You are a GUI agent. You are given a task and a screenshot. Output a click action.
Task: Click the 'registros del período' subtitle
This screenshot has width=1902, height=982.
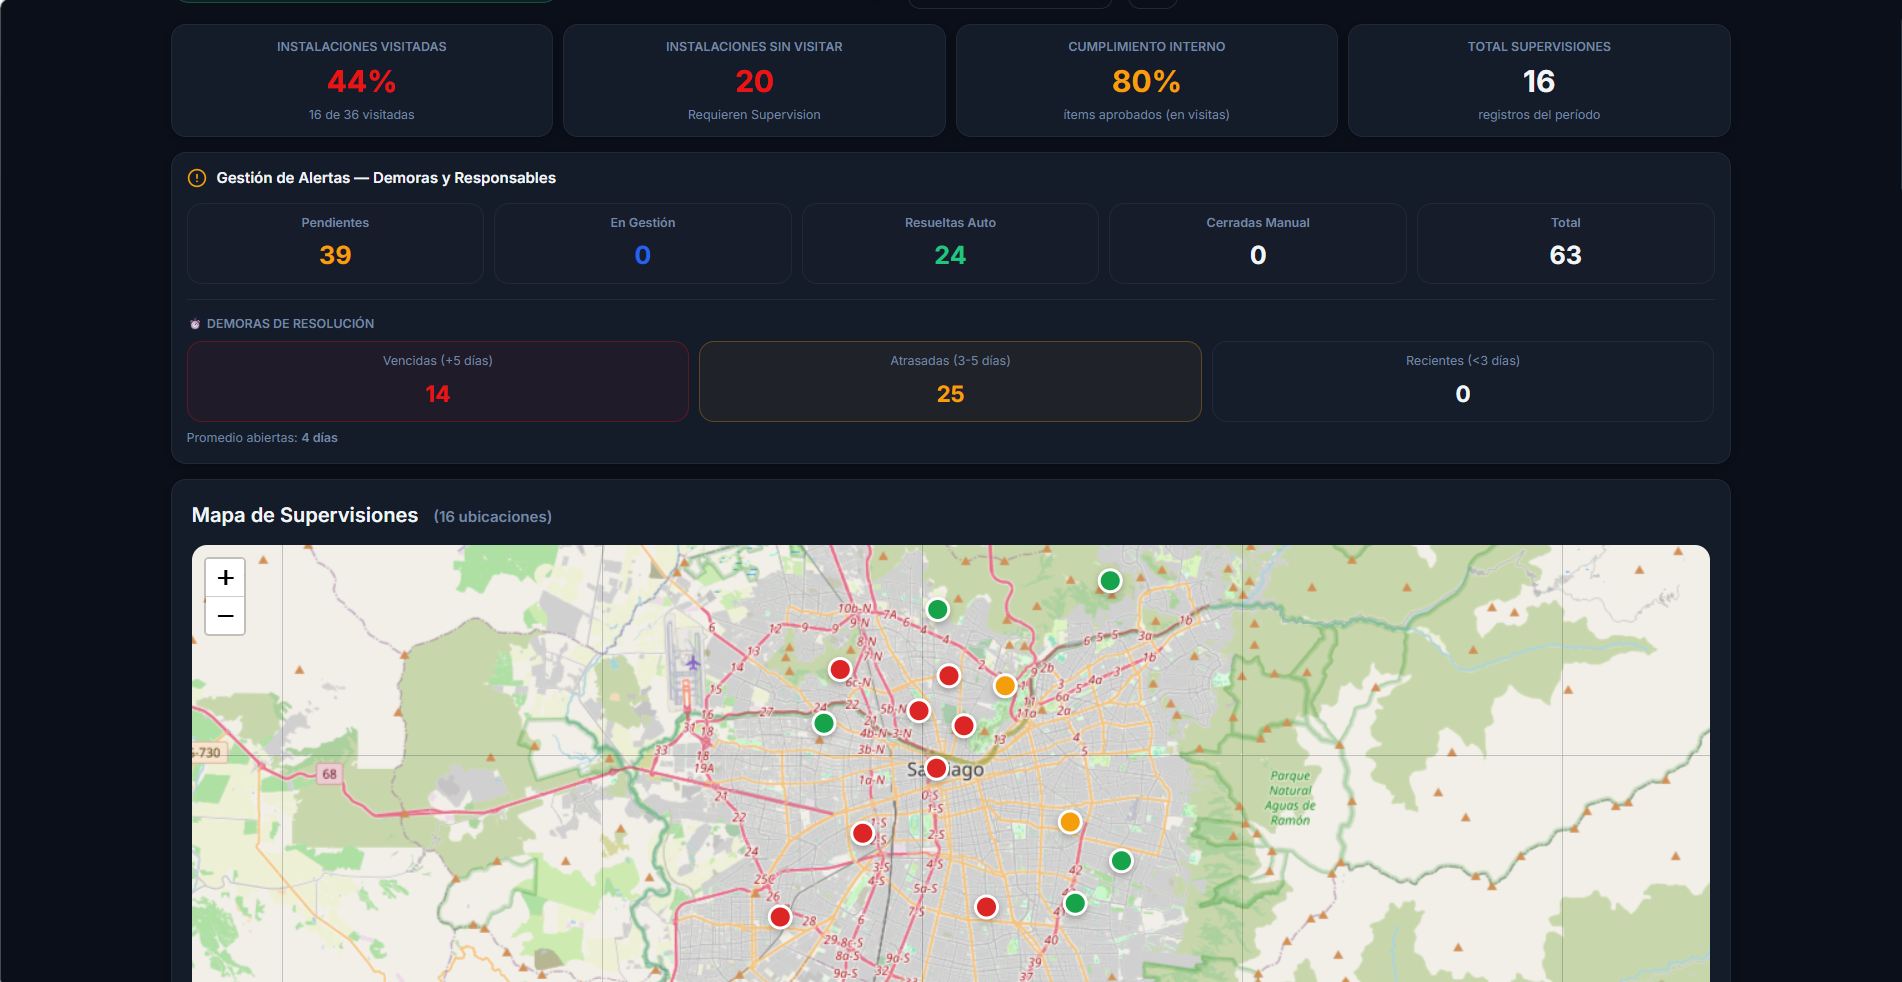pos(1539,115)
